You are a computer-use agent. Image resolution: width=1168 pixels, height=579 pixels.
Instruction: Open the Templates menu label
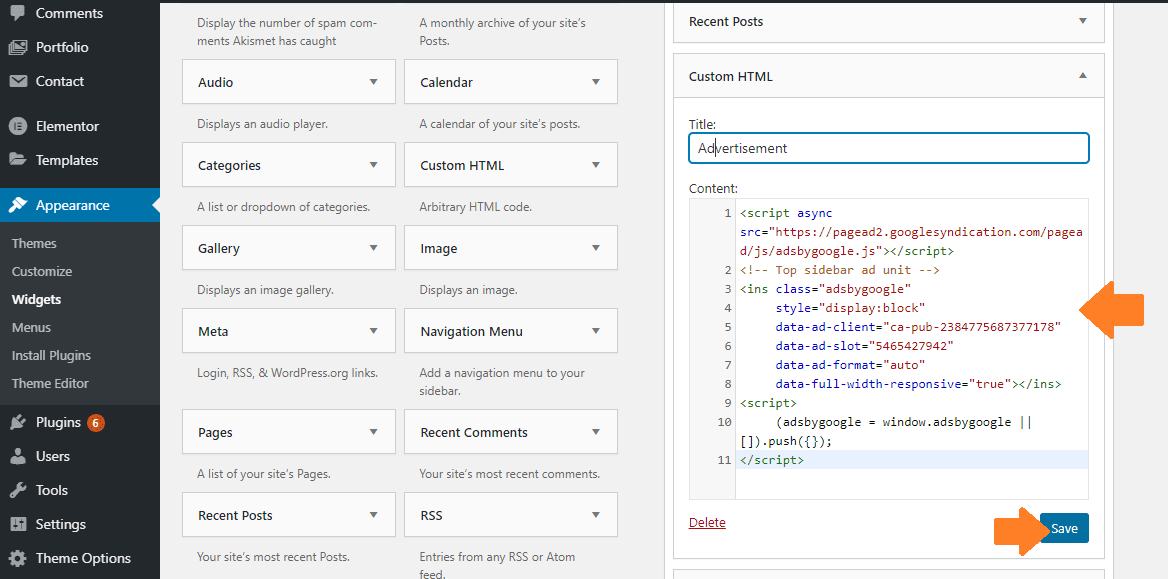tap(67, 160)
